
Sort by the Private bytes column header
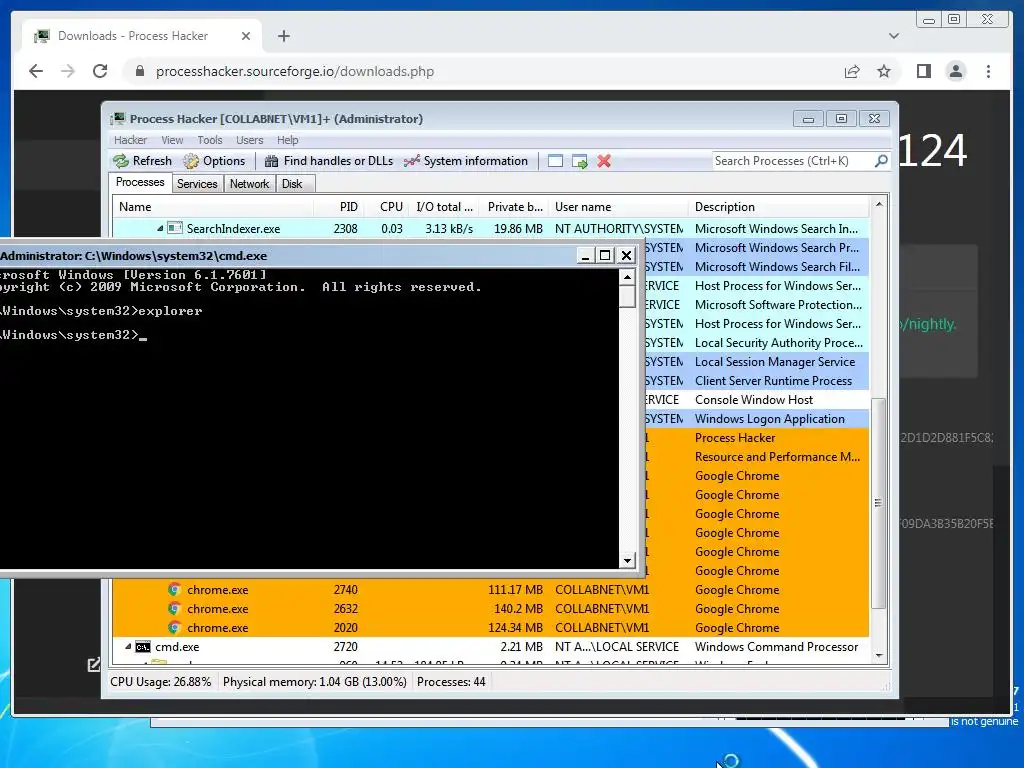tap(515, 207)
